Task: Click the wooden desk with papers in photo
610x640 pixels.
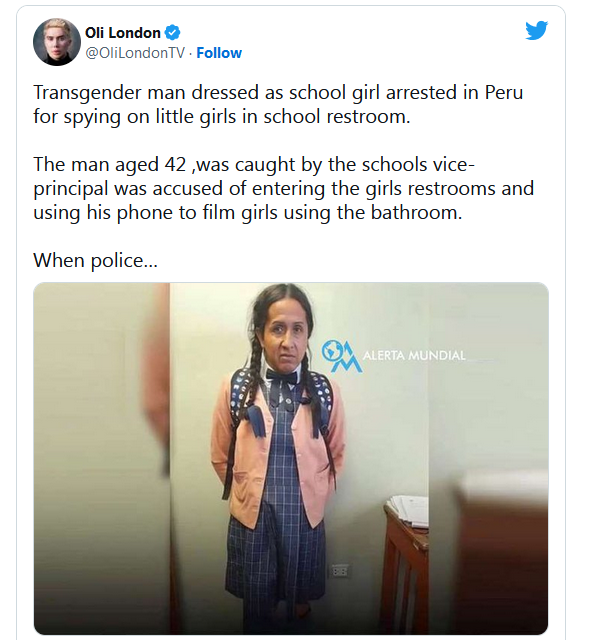Action: (x=406, y=563)
